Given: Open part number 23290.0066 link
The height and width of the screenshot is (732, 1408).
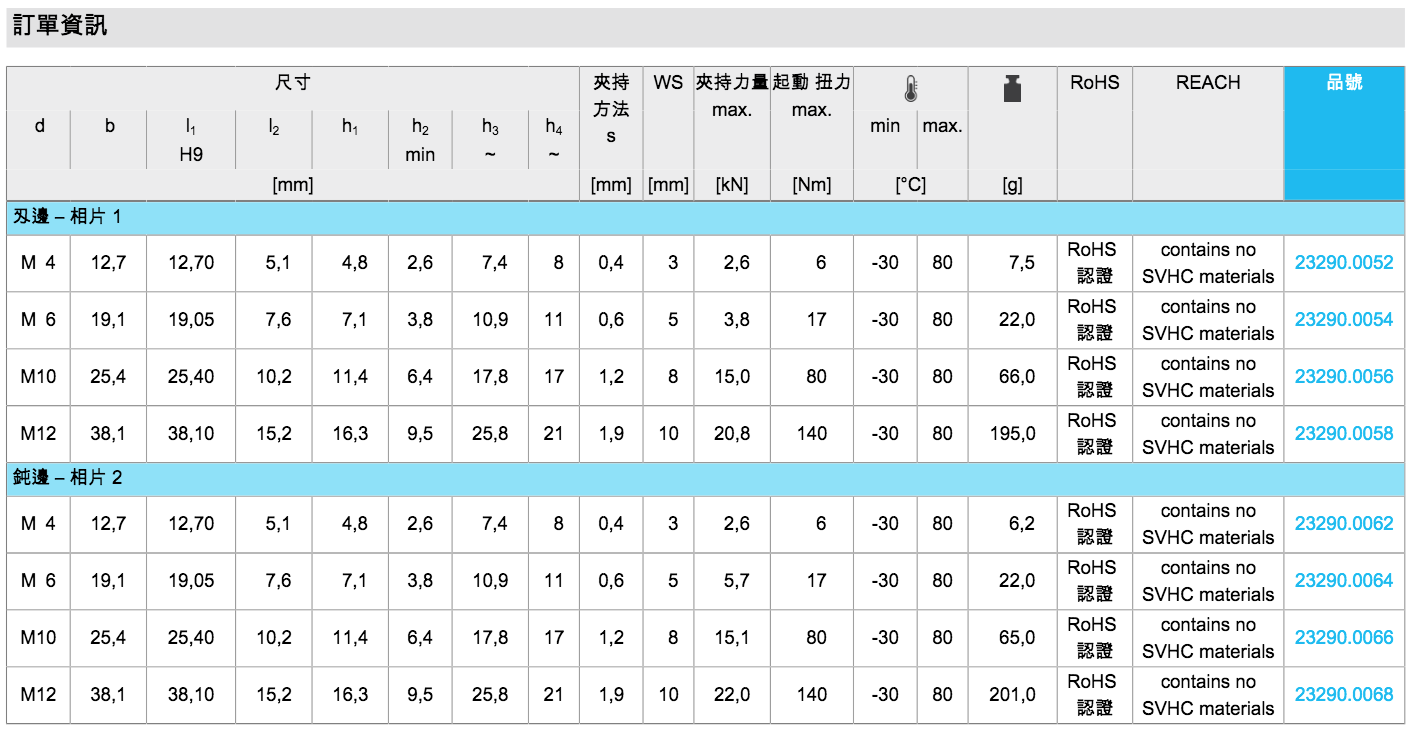Looking at the screenshot, I should 1343,638.
